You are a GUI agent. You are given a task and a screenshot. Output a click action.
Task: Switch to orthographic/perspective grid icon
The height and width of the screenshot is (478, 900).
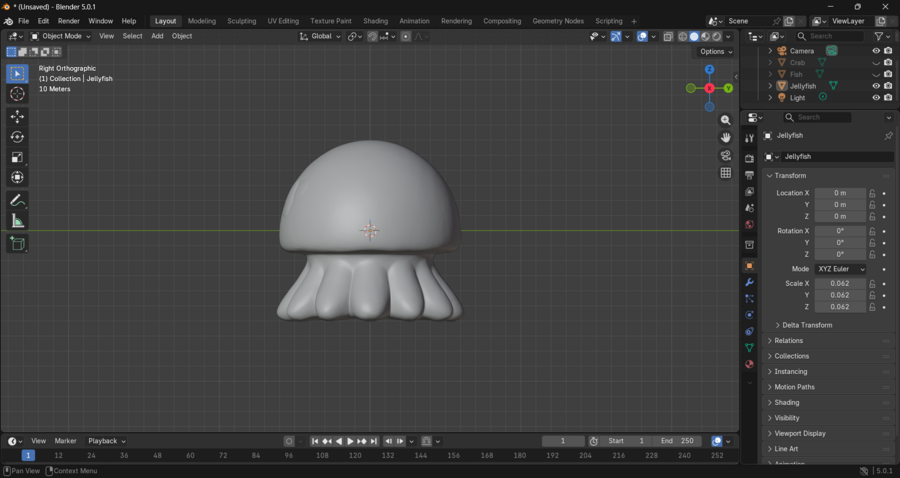pos(726,173)
